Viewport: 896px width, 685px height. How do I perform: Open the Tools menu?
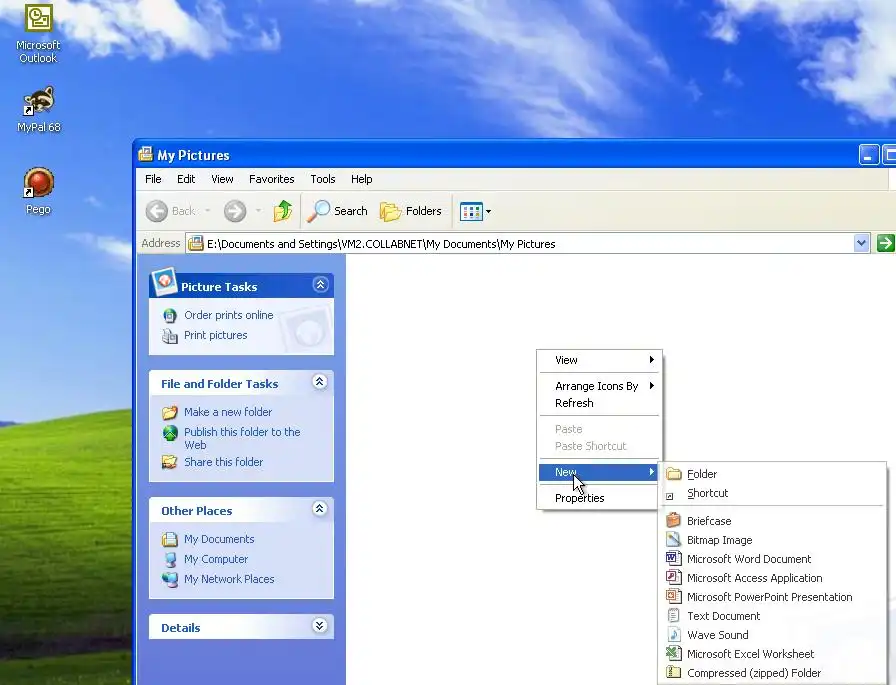click(323, 179)
